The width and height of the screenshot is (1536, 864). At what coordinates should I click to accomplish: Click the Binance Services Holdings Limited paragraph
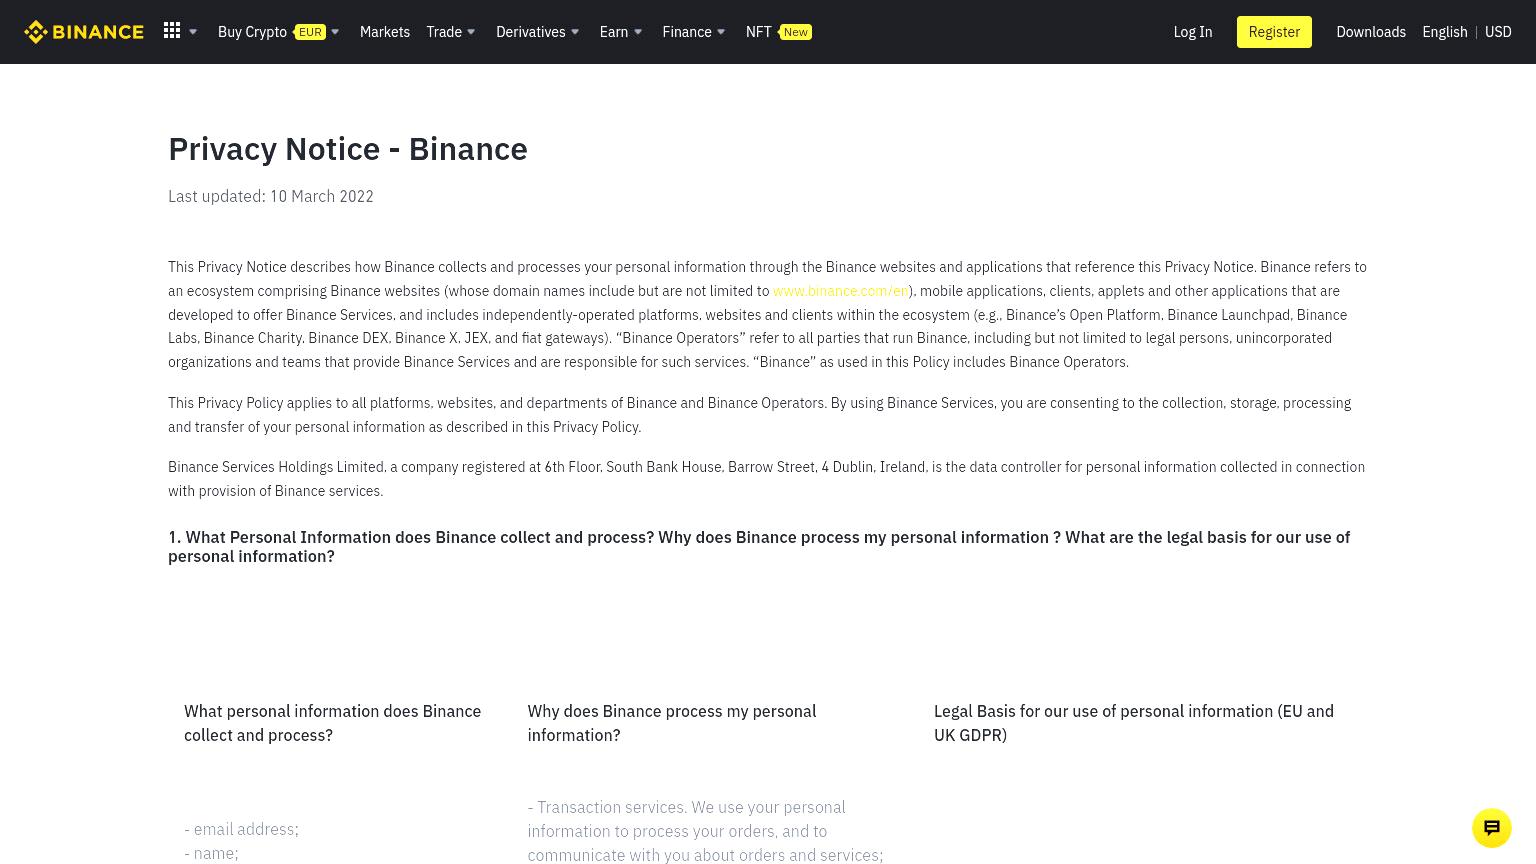tap(767, 479)
